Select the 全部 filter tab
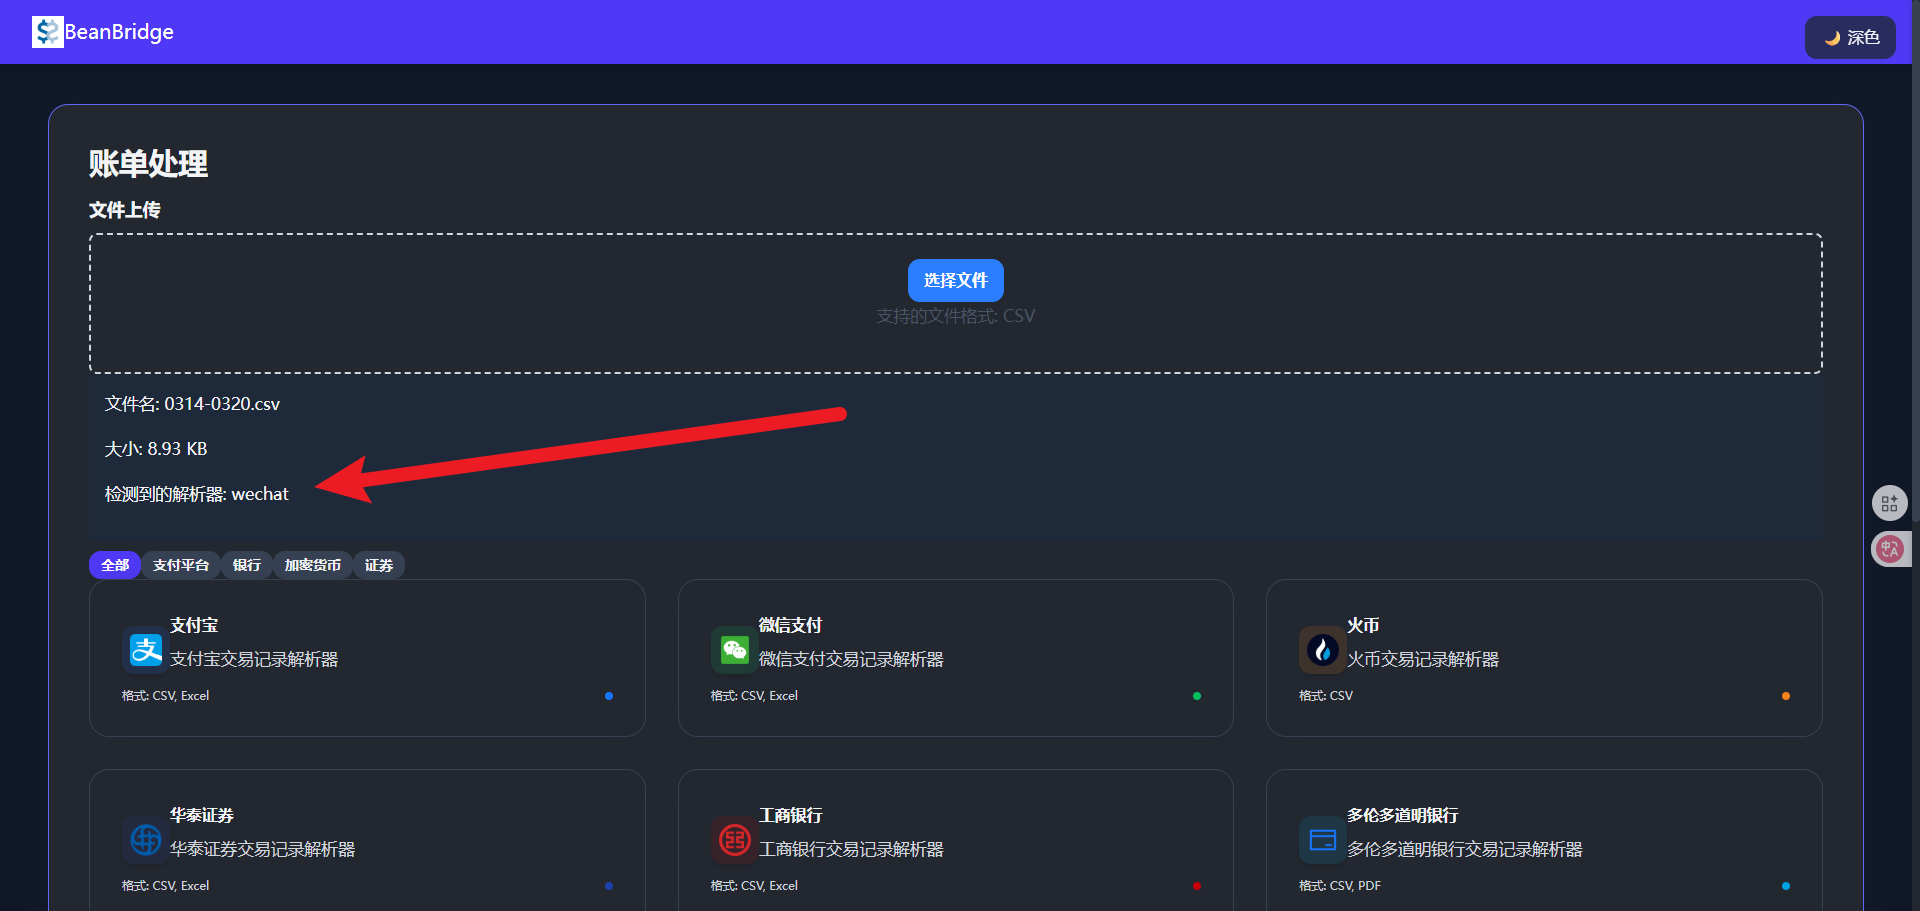This screenshot has height=911, width=1920. 115,565
